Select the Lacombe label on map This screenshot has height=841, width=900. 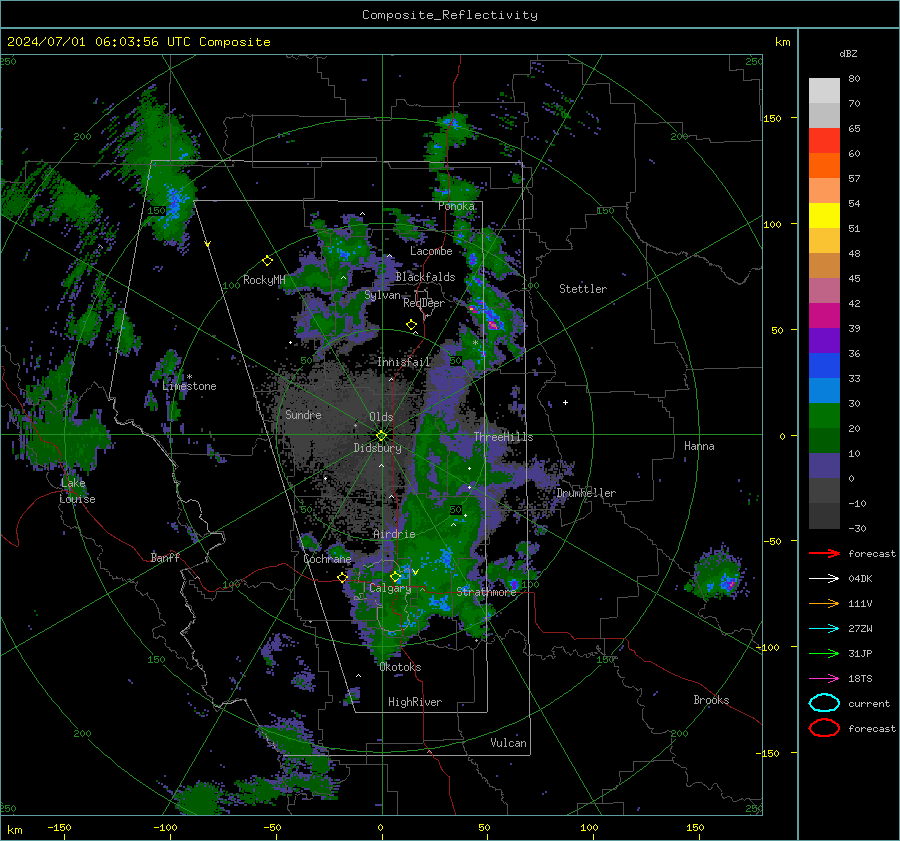431,251
